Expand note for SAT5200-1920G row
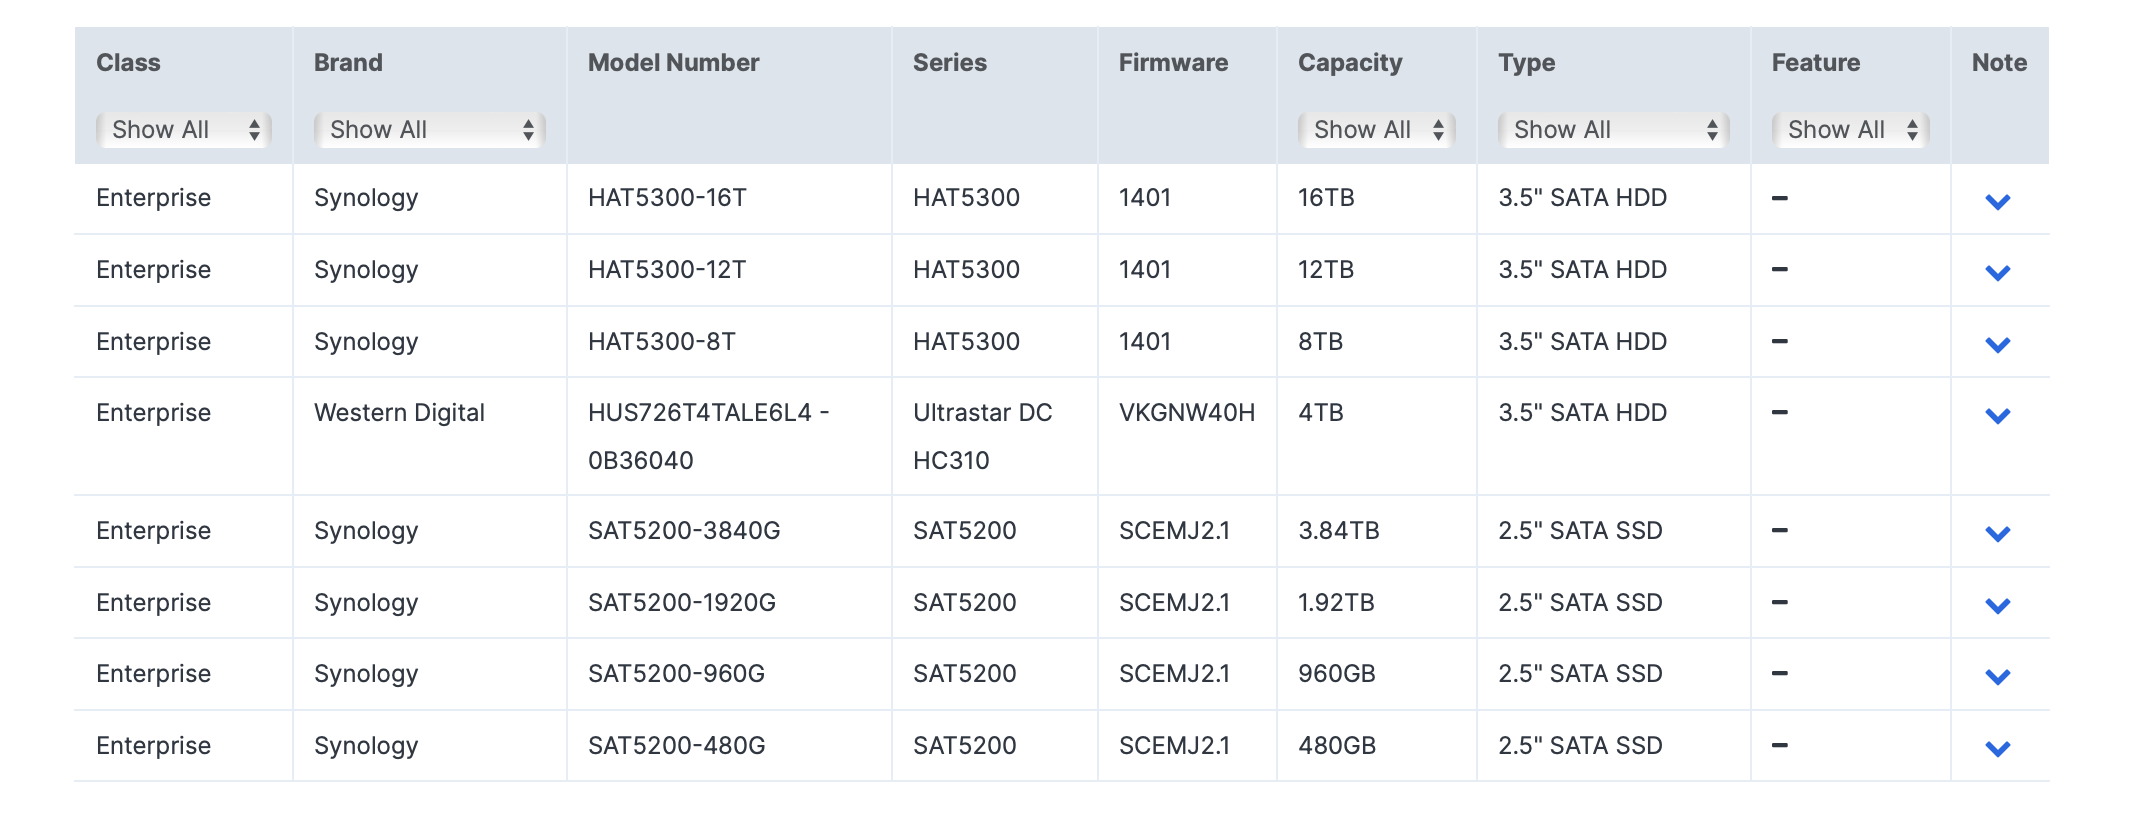2138x828 pixels. coord(1998,606)
